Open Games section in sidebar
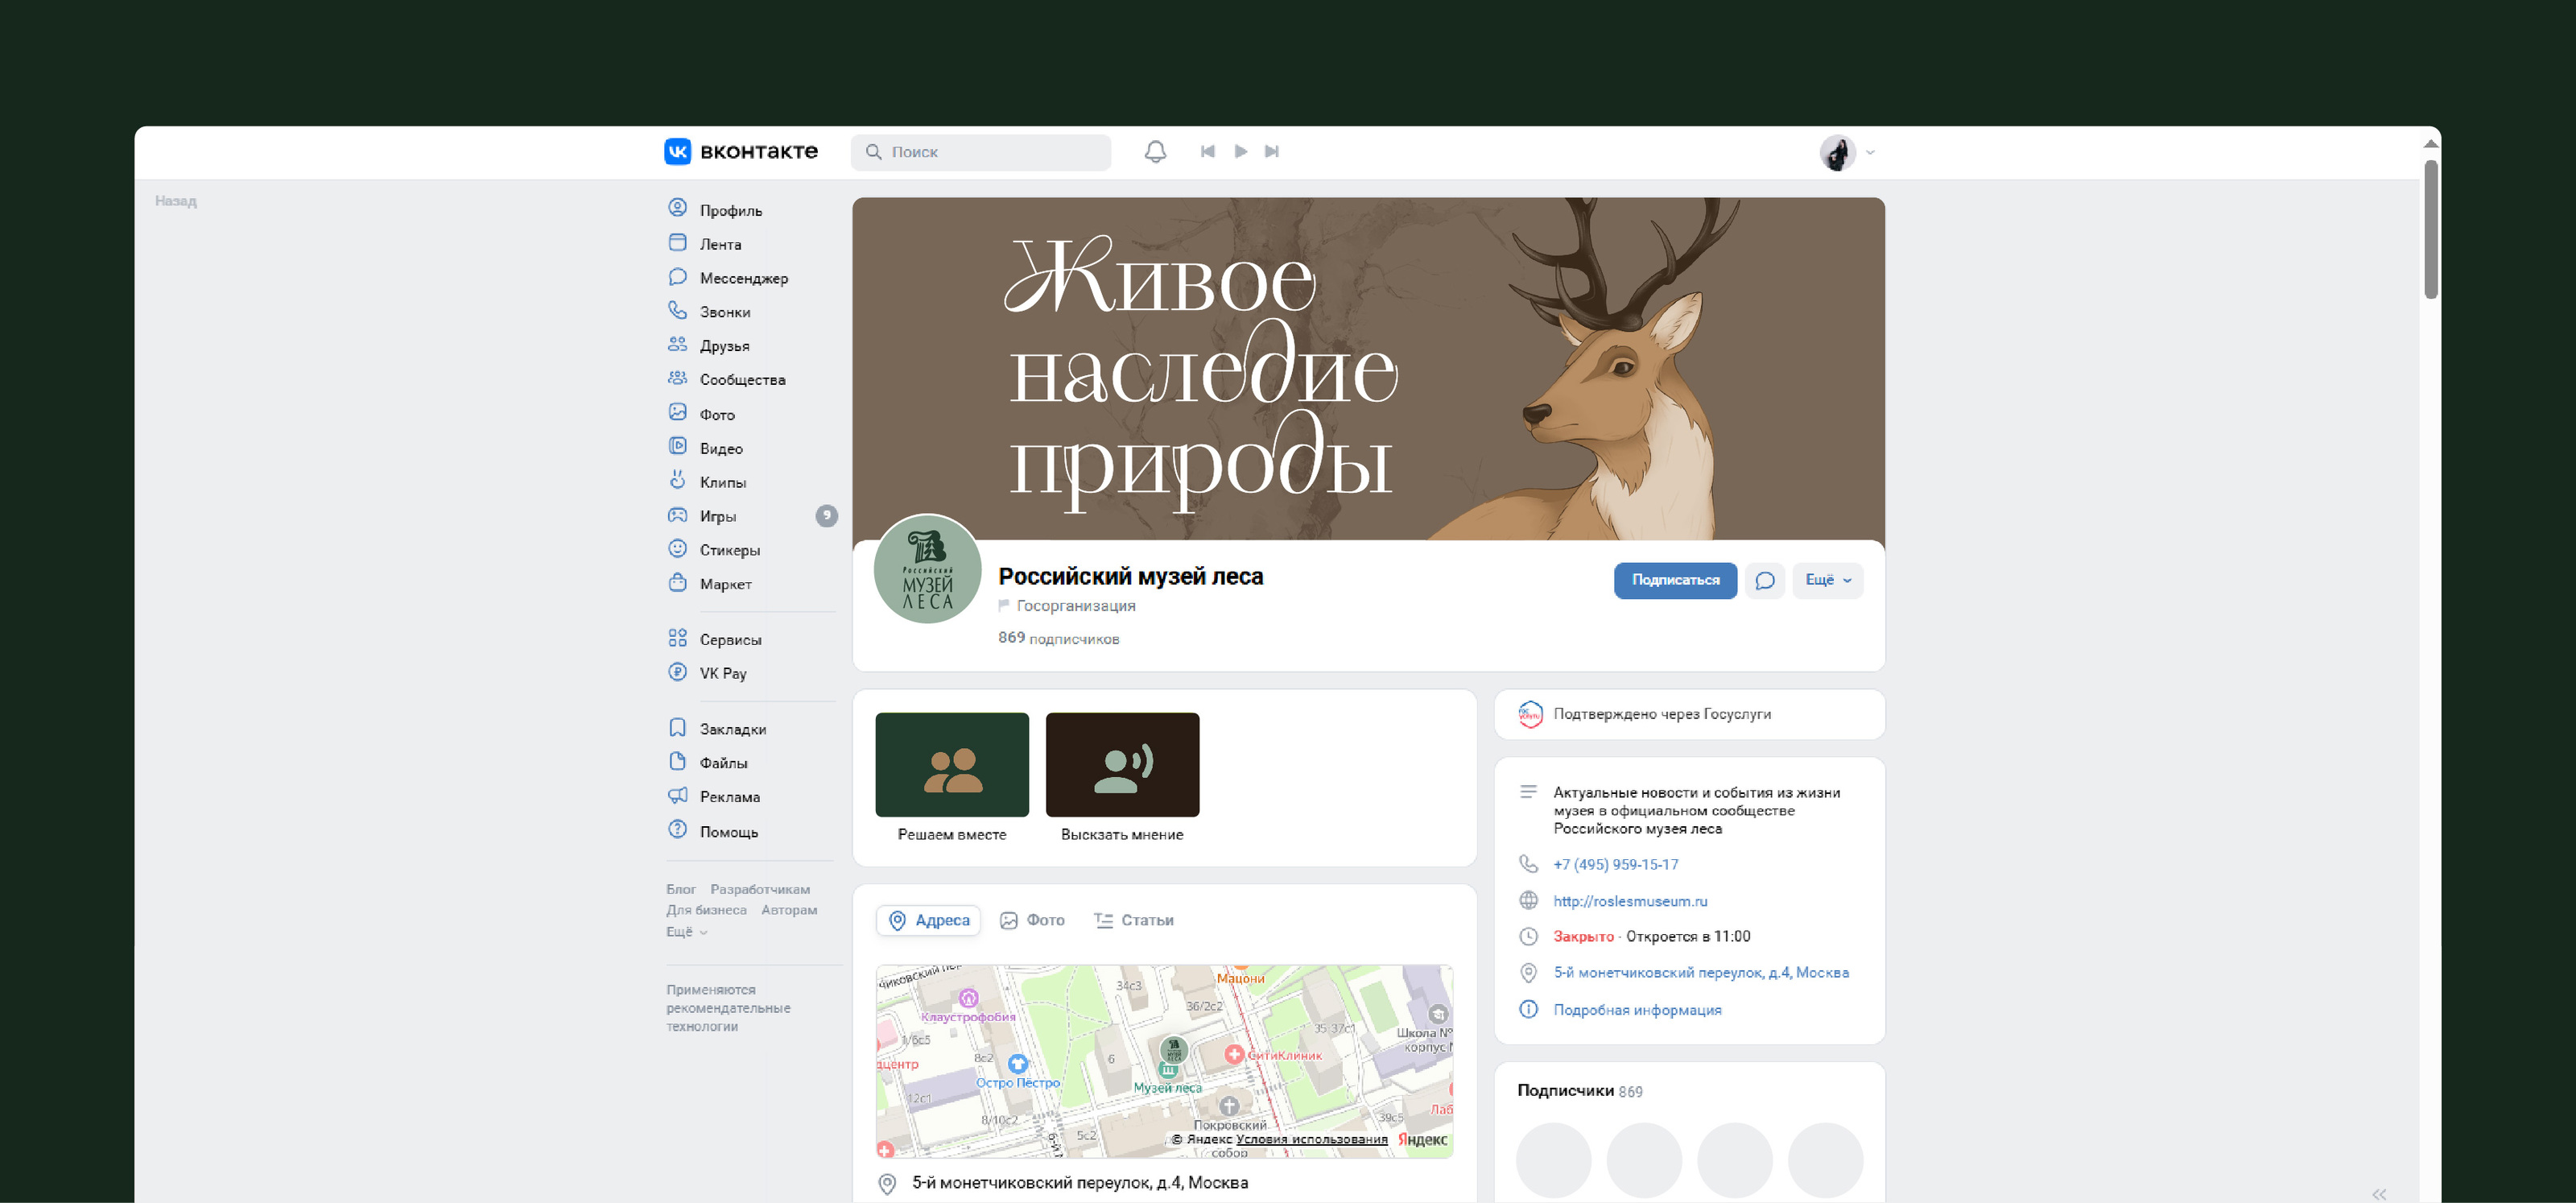The height and width of the screenshot is (1203, 2576). [x=717, y=516]
